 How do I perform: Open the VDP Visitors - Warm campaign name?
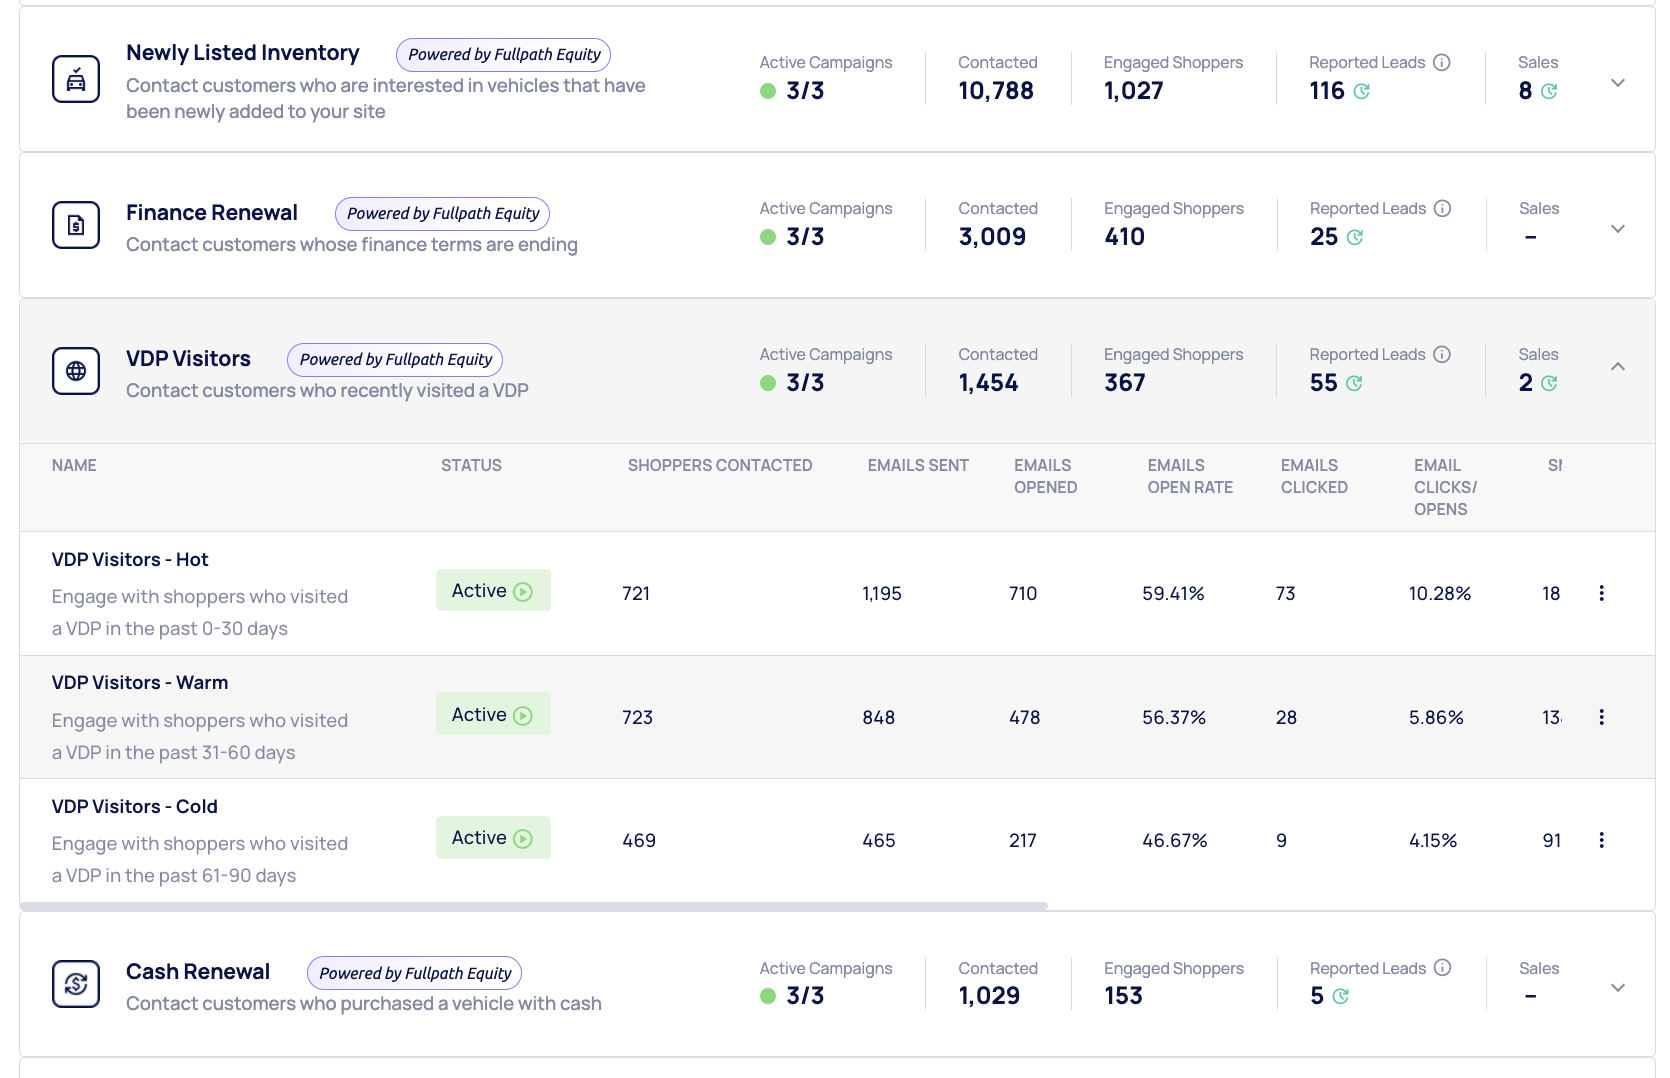[x=140, y=683]
